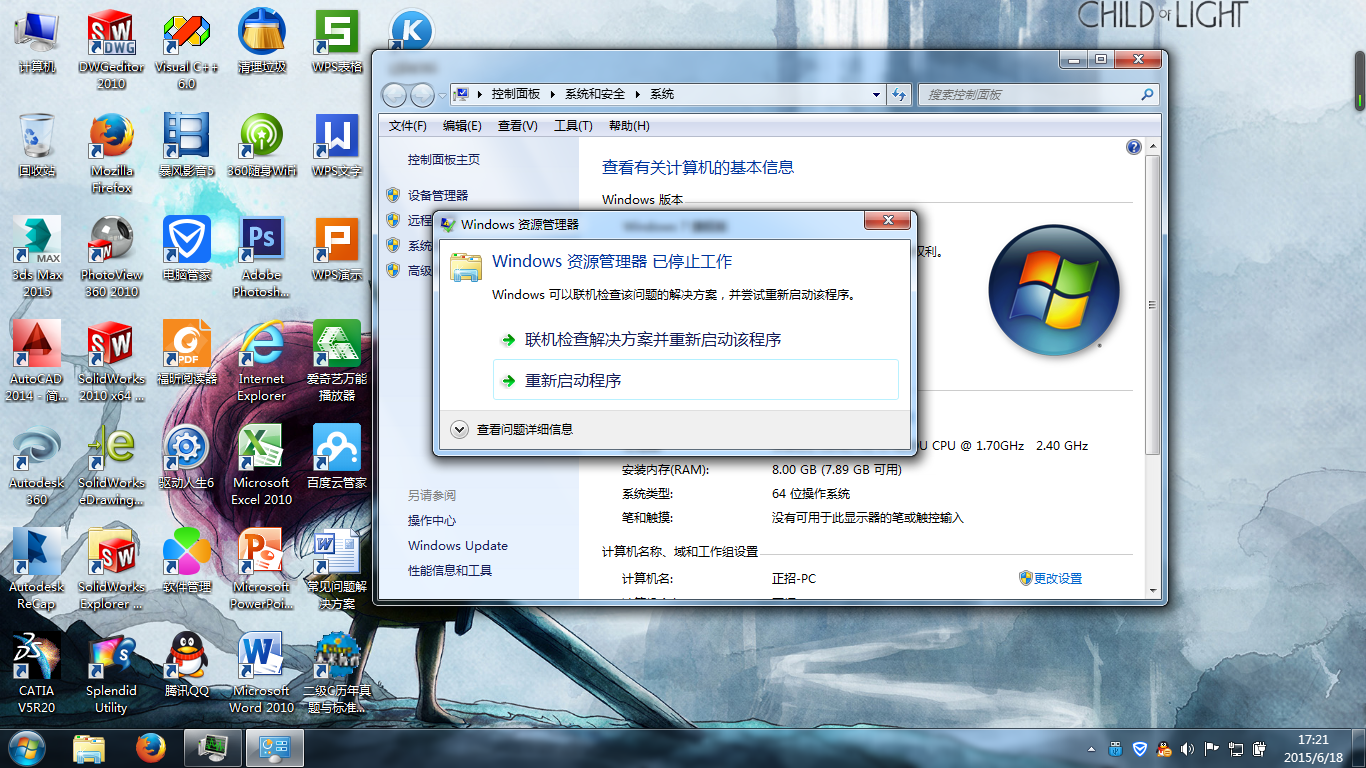This screenshot has height=768, width=1366.
Task: Open the 帮助(H) menu
Action: pyautogui.click(x=629, y=126)
